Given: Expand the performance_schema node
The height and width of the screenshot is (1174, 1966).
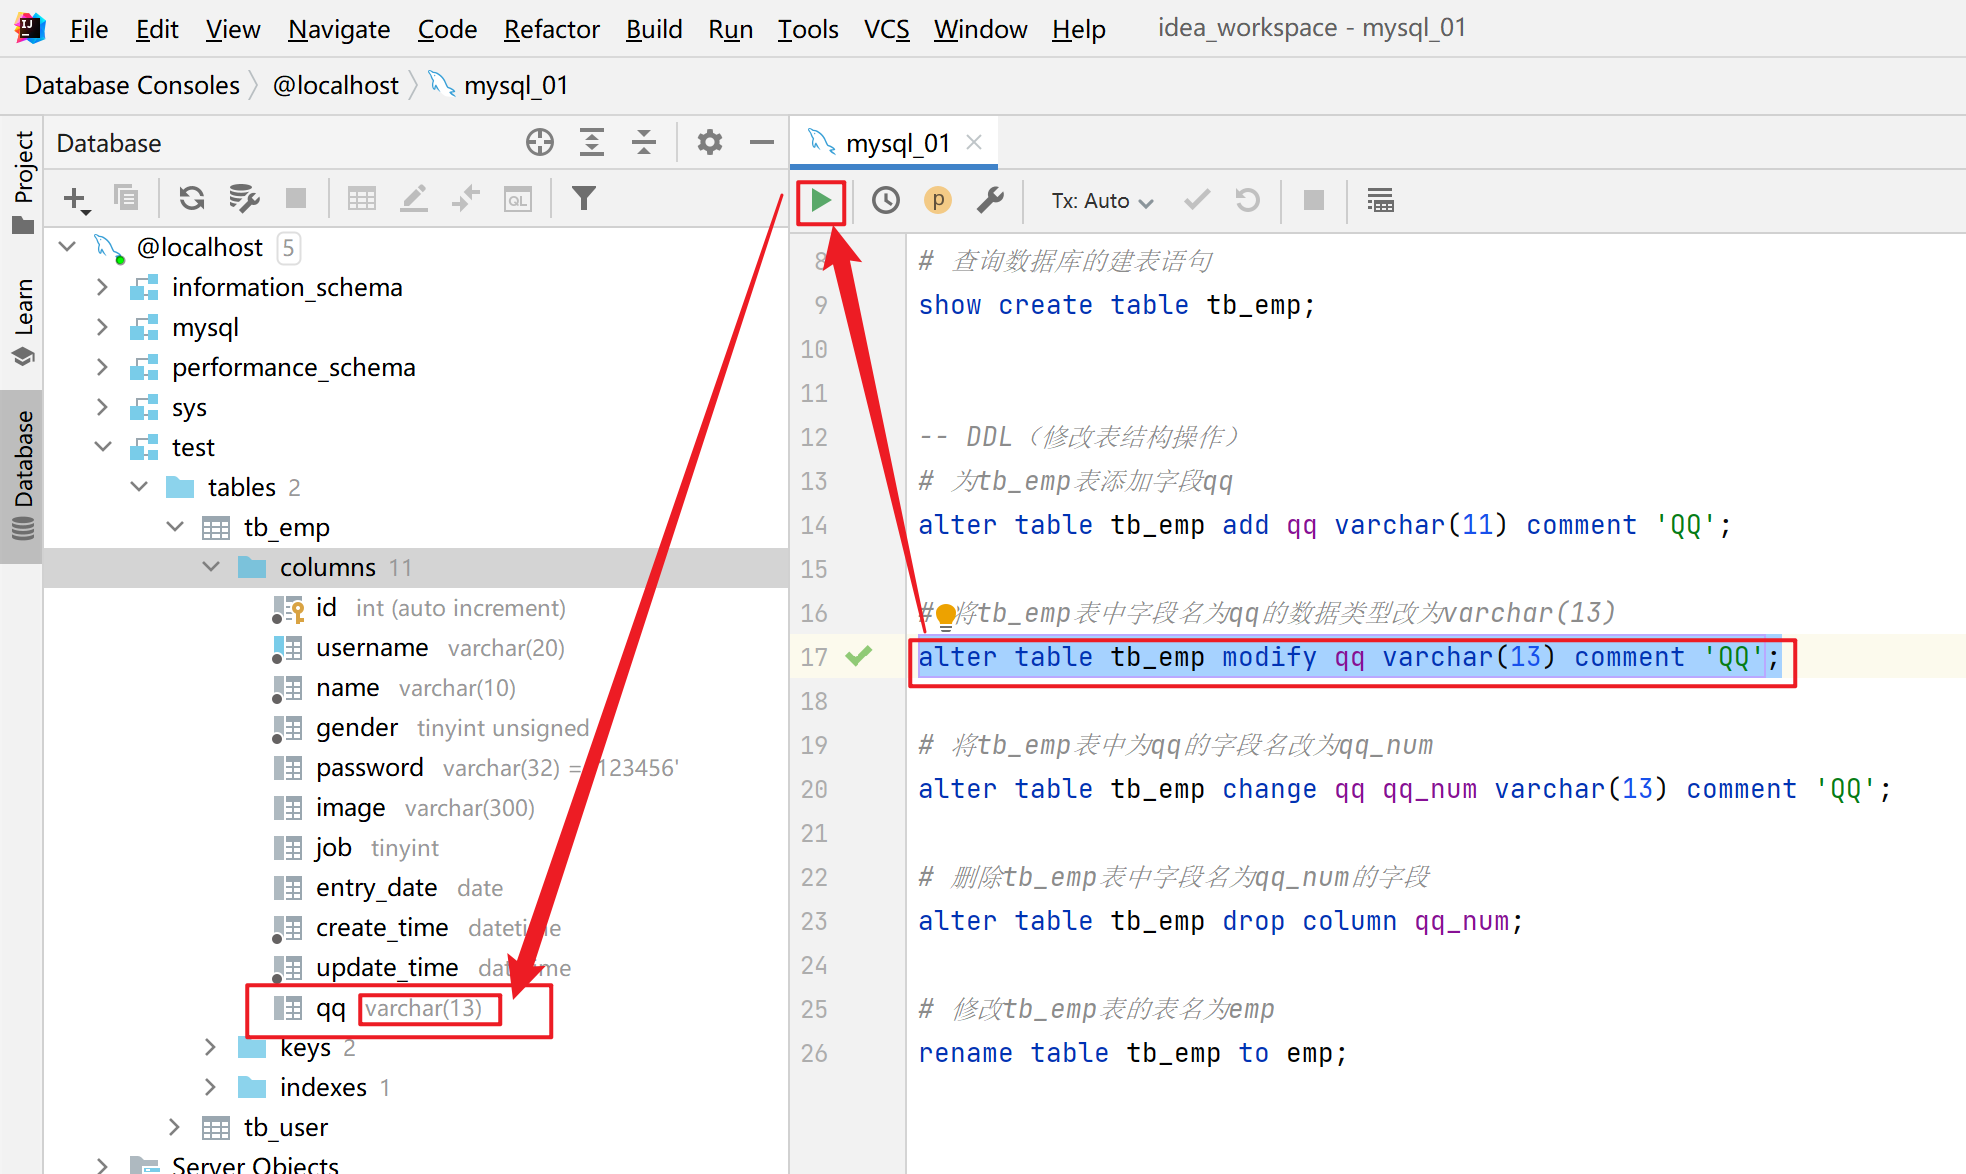Looking at the screenshot, I should (102, 367).
